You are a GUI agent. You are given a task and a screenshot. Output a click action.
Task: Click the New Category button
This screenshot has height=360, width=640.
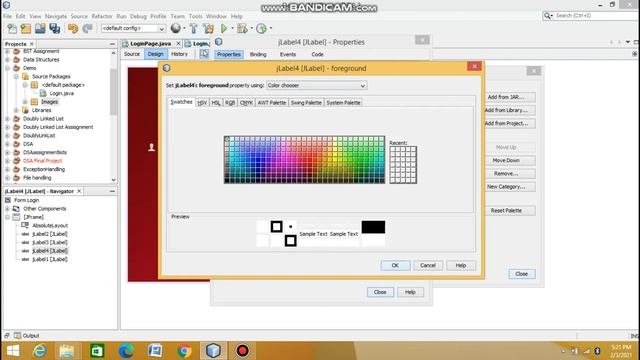click(x=506, y=187)
